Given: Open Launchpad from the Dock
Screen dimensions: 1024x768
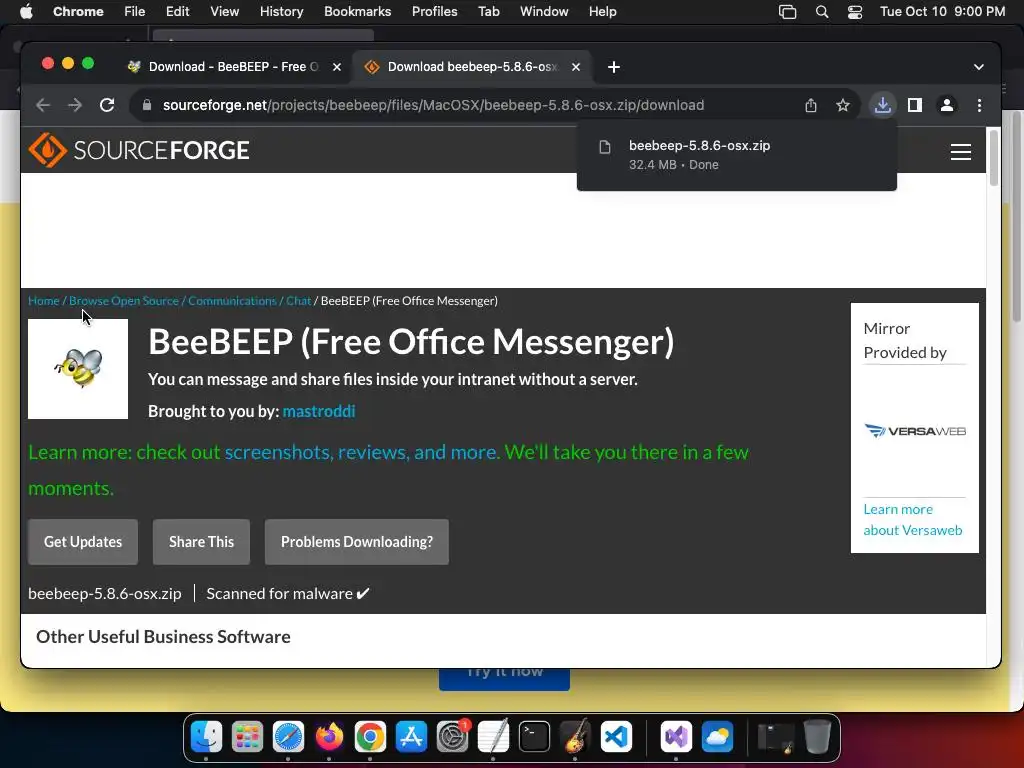Looking at the screenshot, I should coord(248,737).
